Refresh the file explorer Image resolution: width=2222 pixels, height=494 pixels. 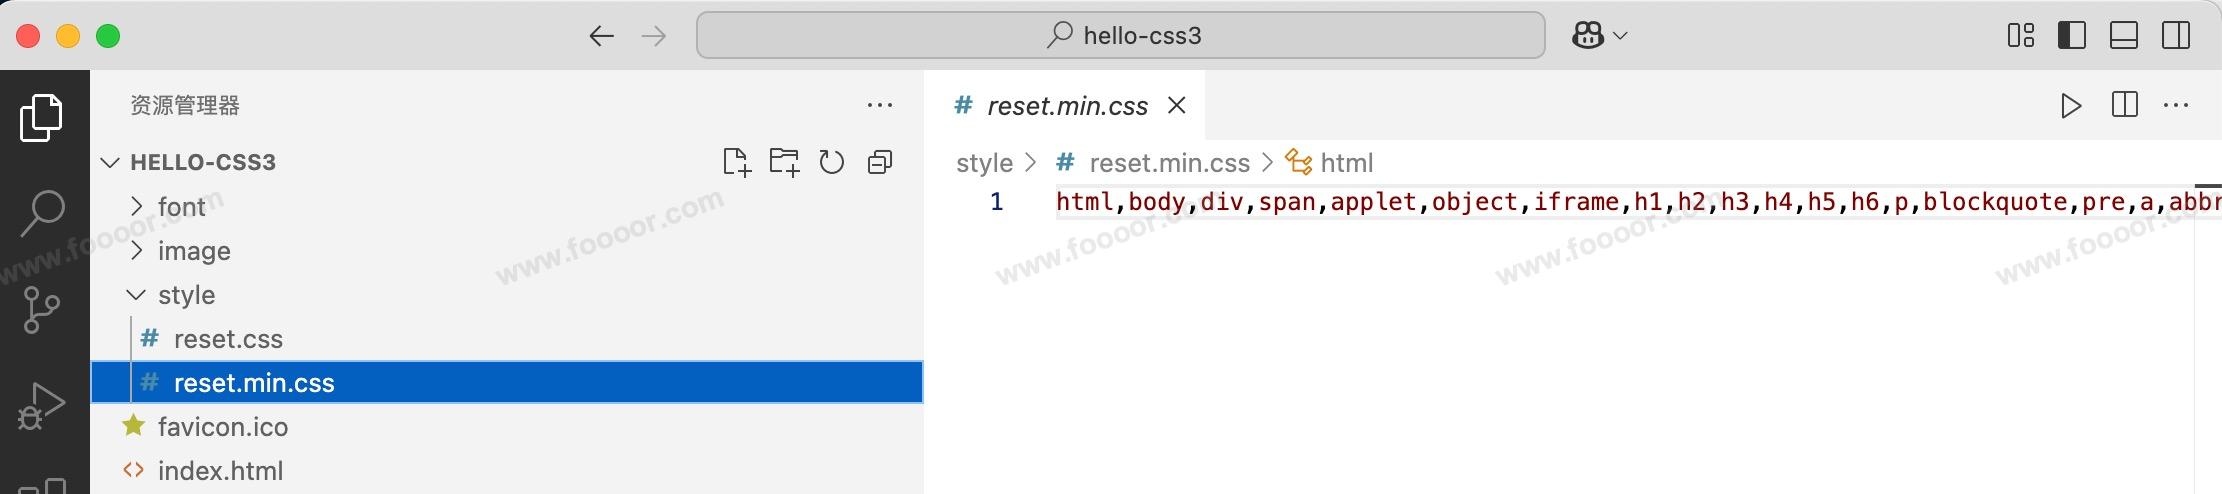(831, 162)
